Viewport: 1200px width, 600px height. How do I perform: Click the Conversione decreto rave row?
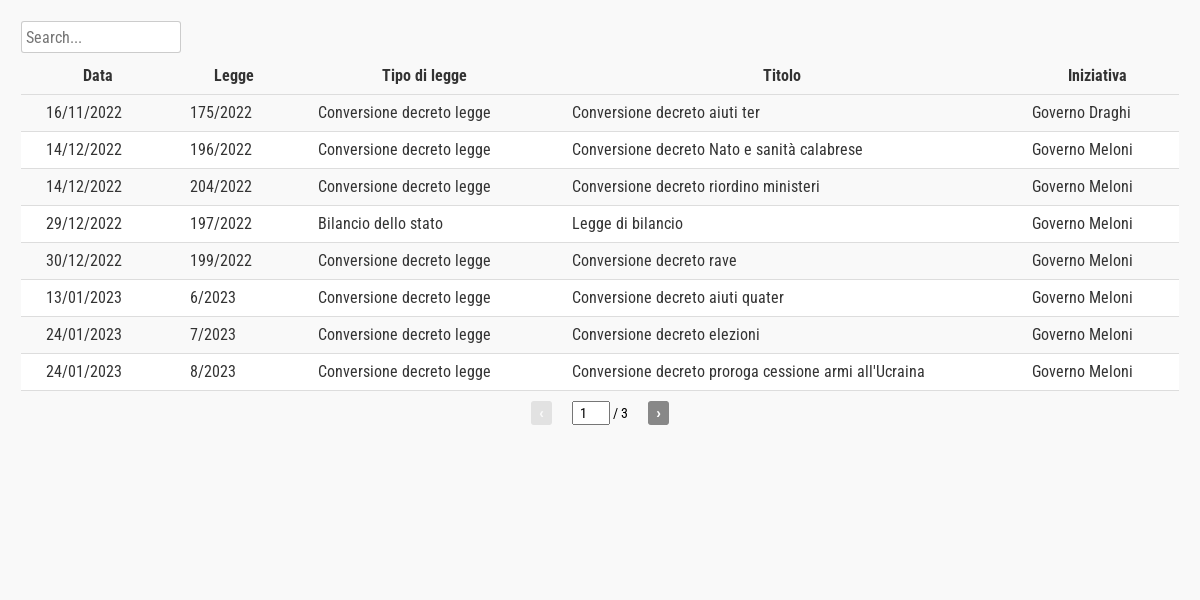[x=600, y=261]
